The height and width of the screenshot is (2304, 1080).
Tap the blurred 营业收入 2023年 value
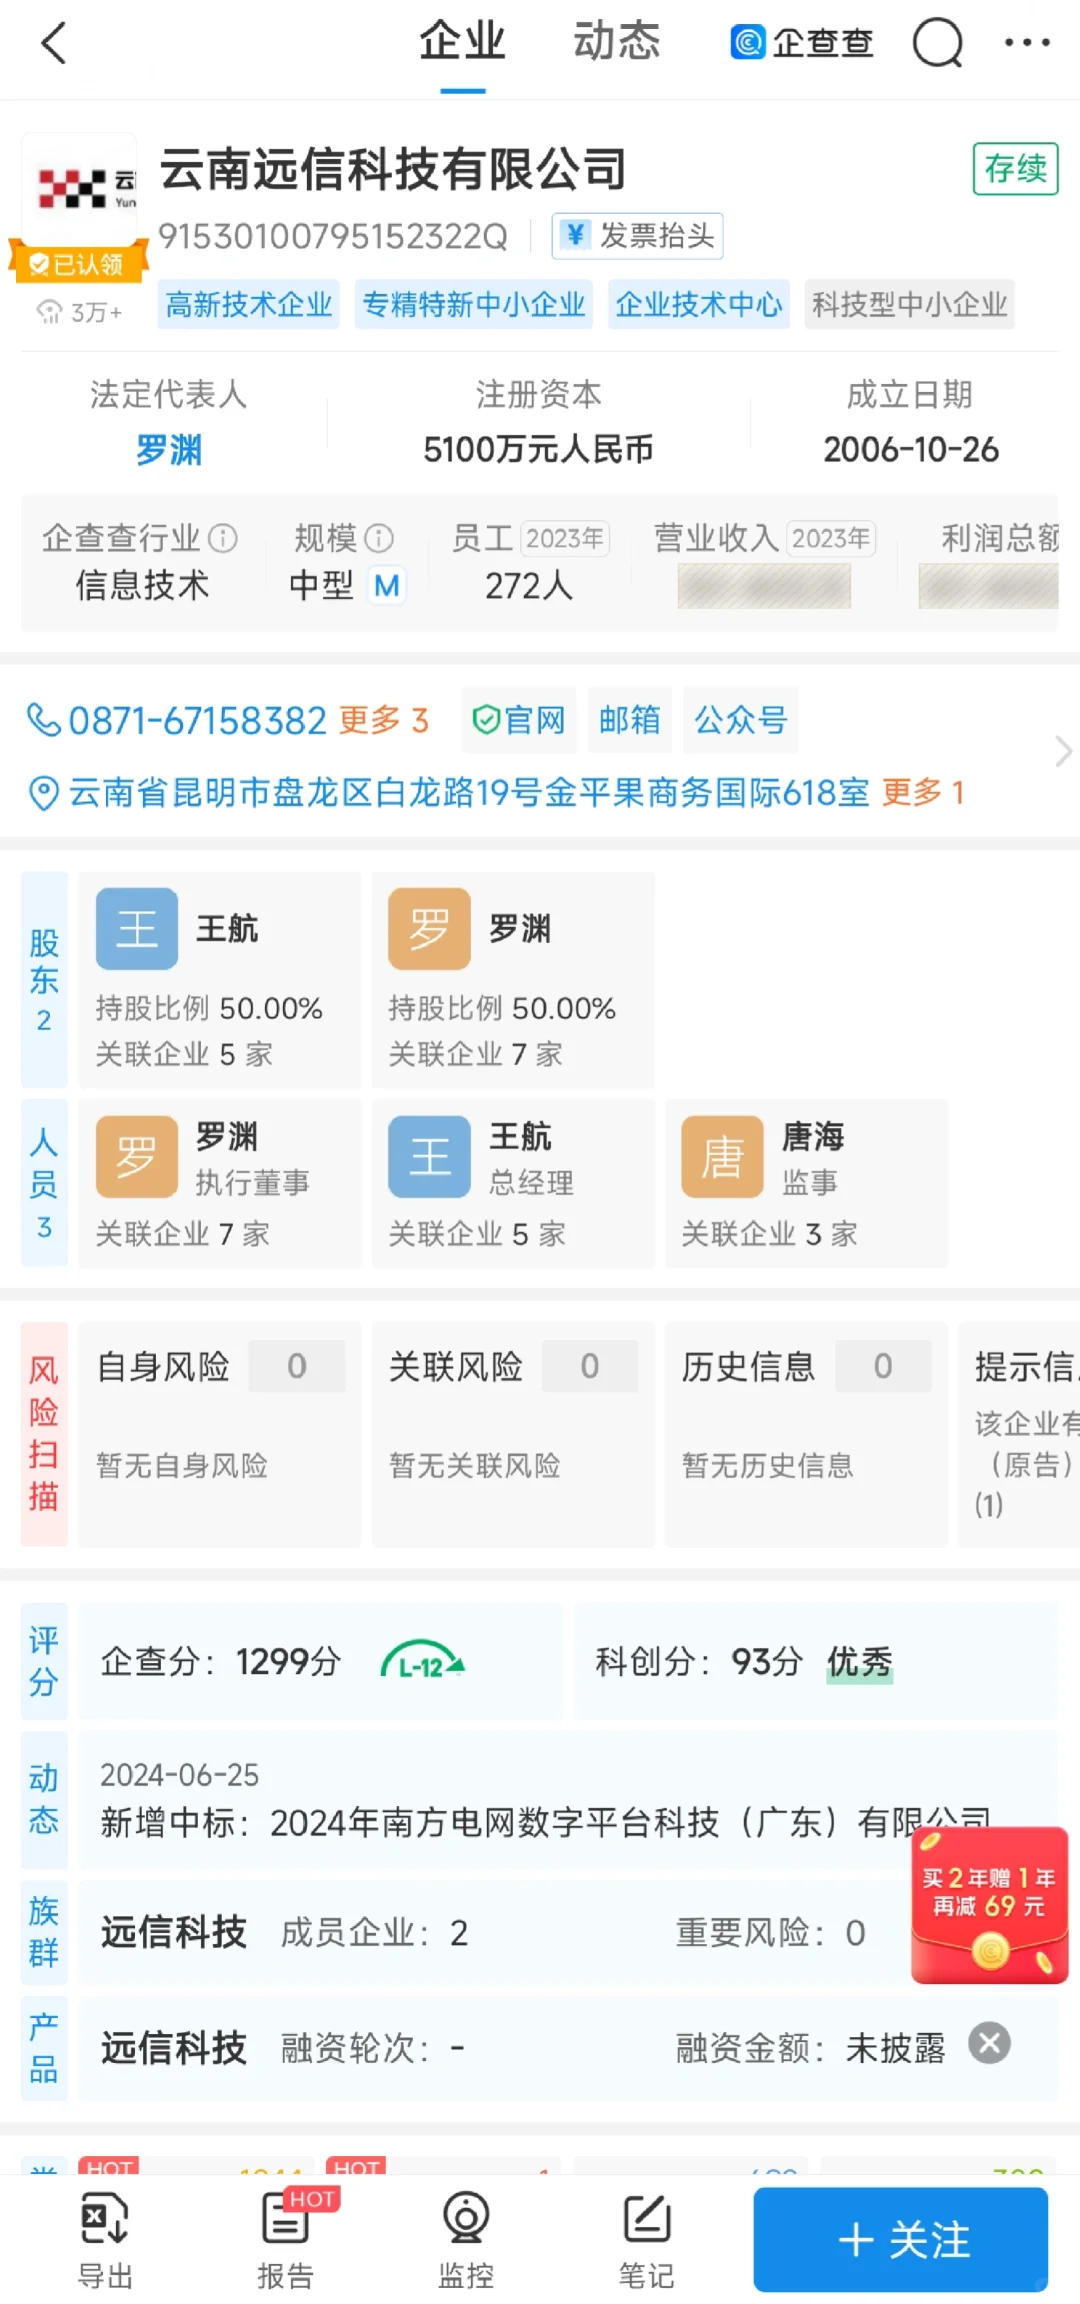tap(764, 586)
